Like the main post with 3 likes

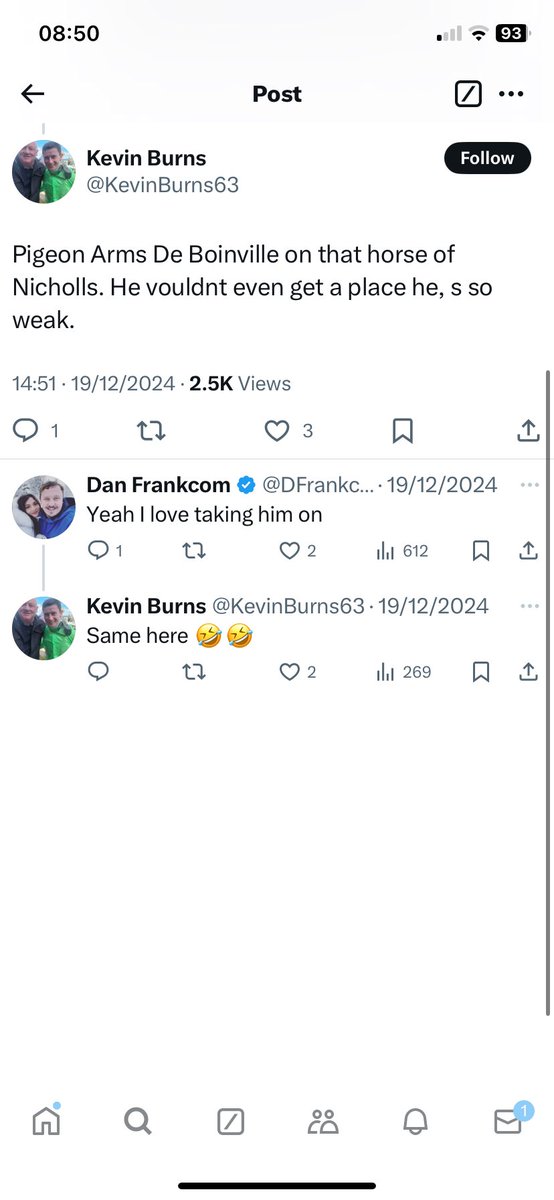(x=277, y=430)
